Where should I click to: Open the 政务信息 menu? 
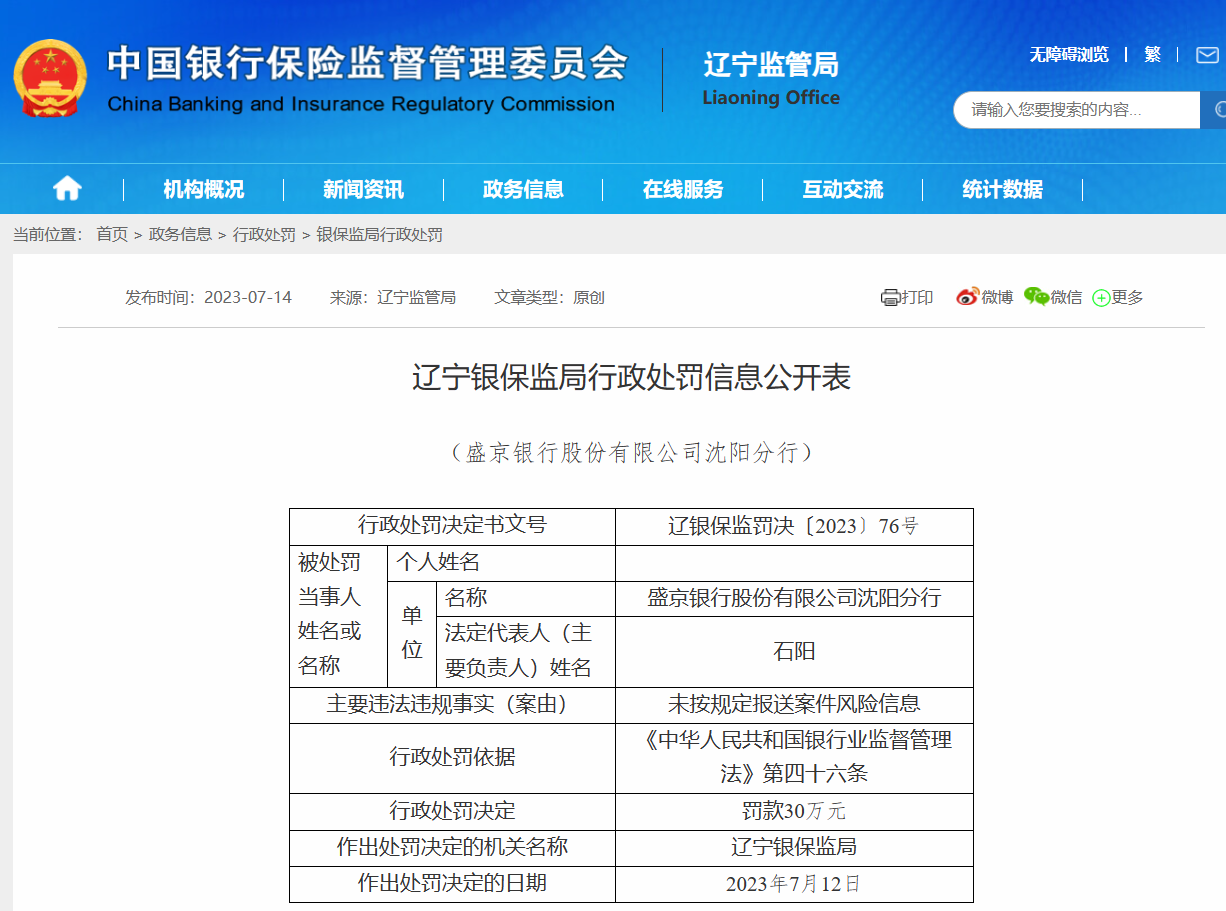(523, 189)
